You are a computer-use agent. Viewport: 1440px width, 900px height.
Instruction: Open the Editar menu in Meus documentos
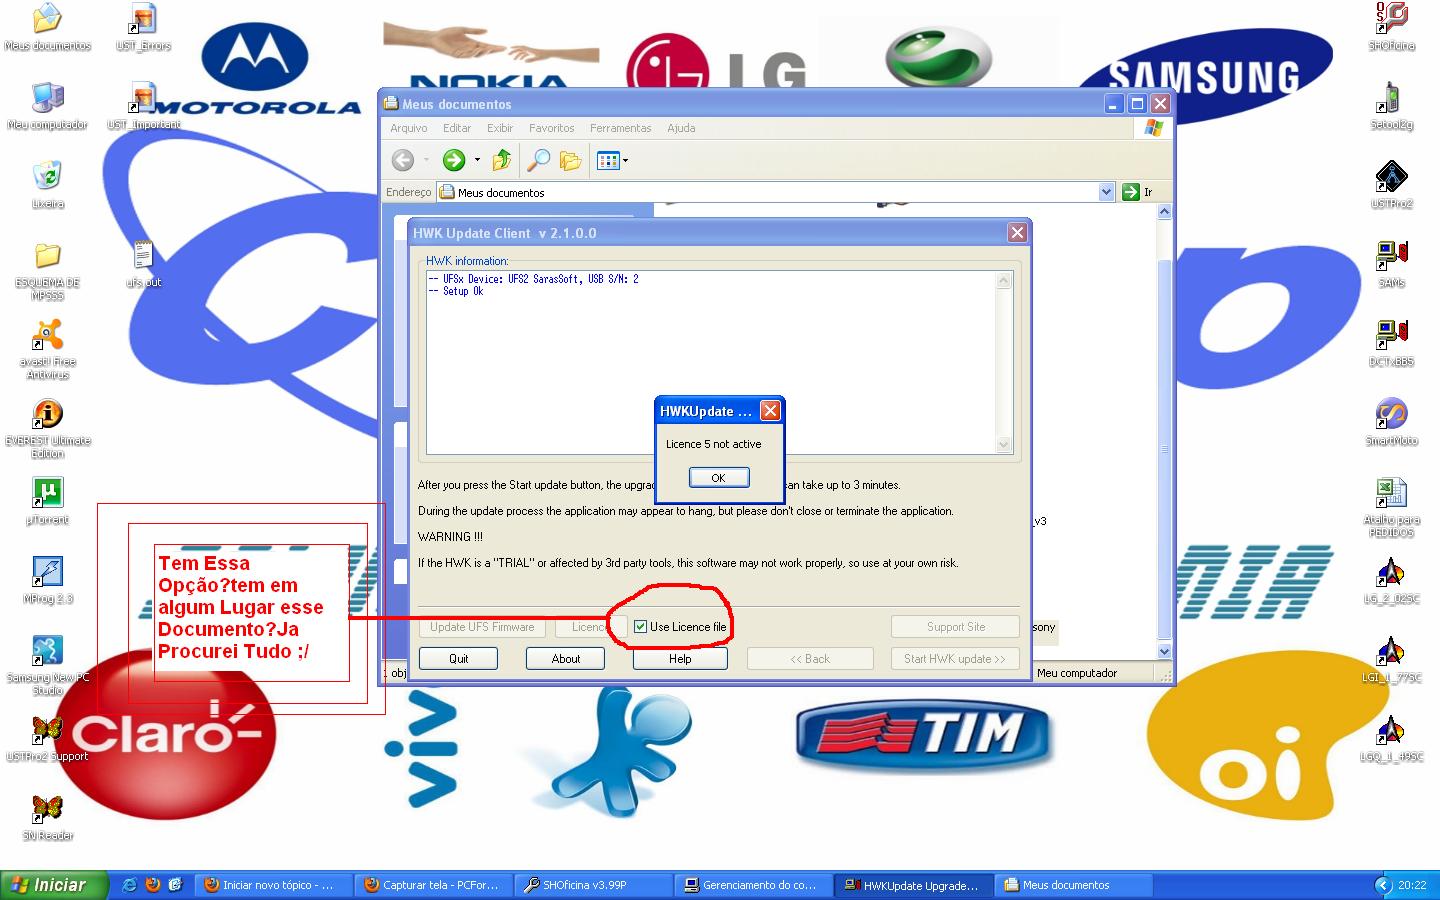tap(457, 128)
